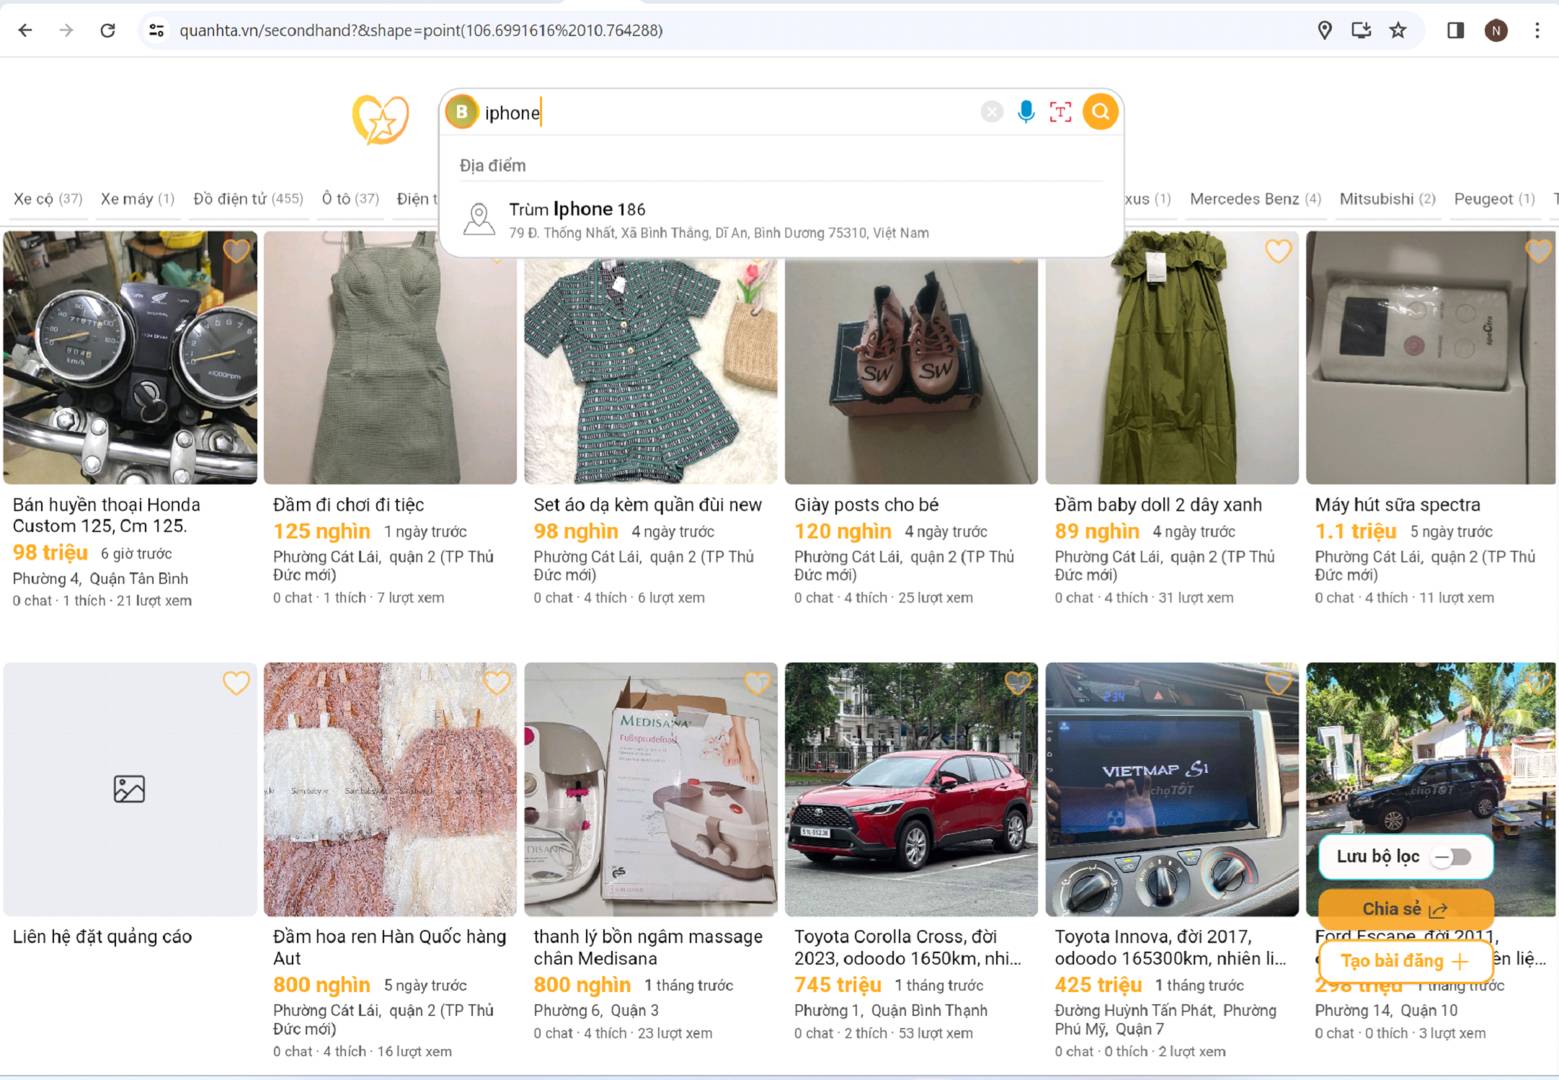Click the B badge in search box

click(462, 112)
